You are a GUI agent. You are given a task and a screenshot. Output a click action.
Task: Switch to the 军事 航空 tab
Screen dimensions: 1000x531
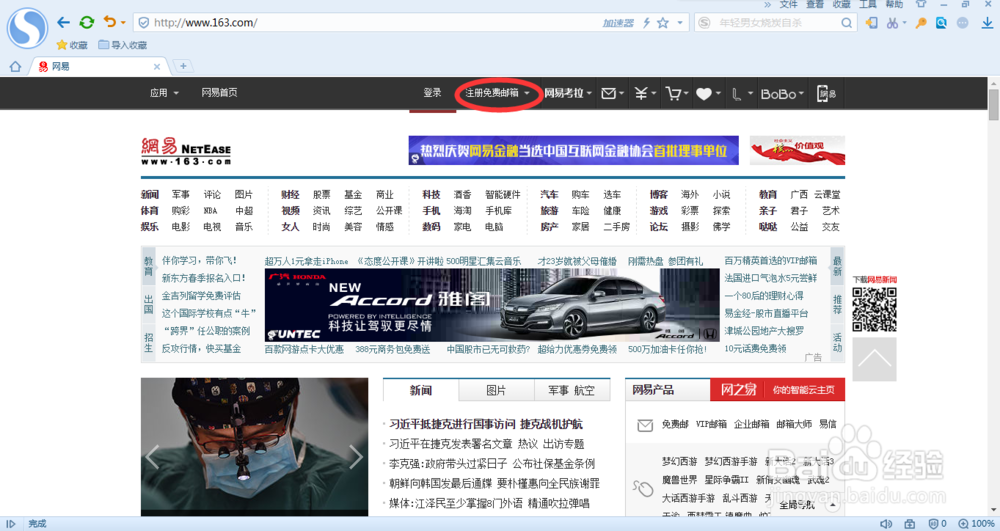pos(571,390)
